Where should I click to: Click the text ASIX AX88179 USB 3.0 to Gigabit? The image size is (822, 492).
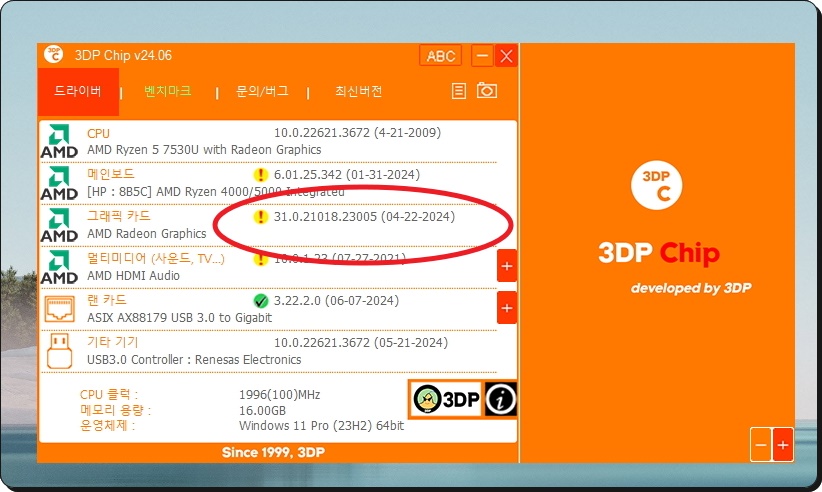[179, 318]
